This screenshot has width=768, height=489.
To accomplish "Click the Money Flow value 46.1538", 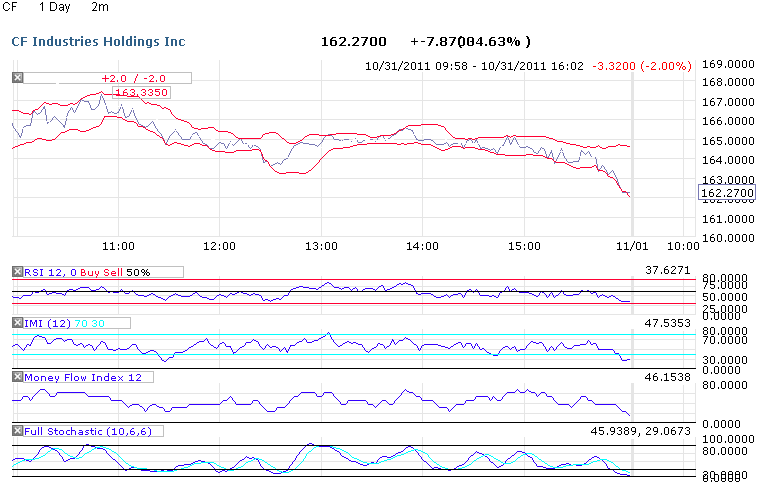I will [x=668, y=377].
